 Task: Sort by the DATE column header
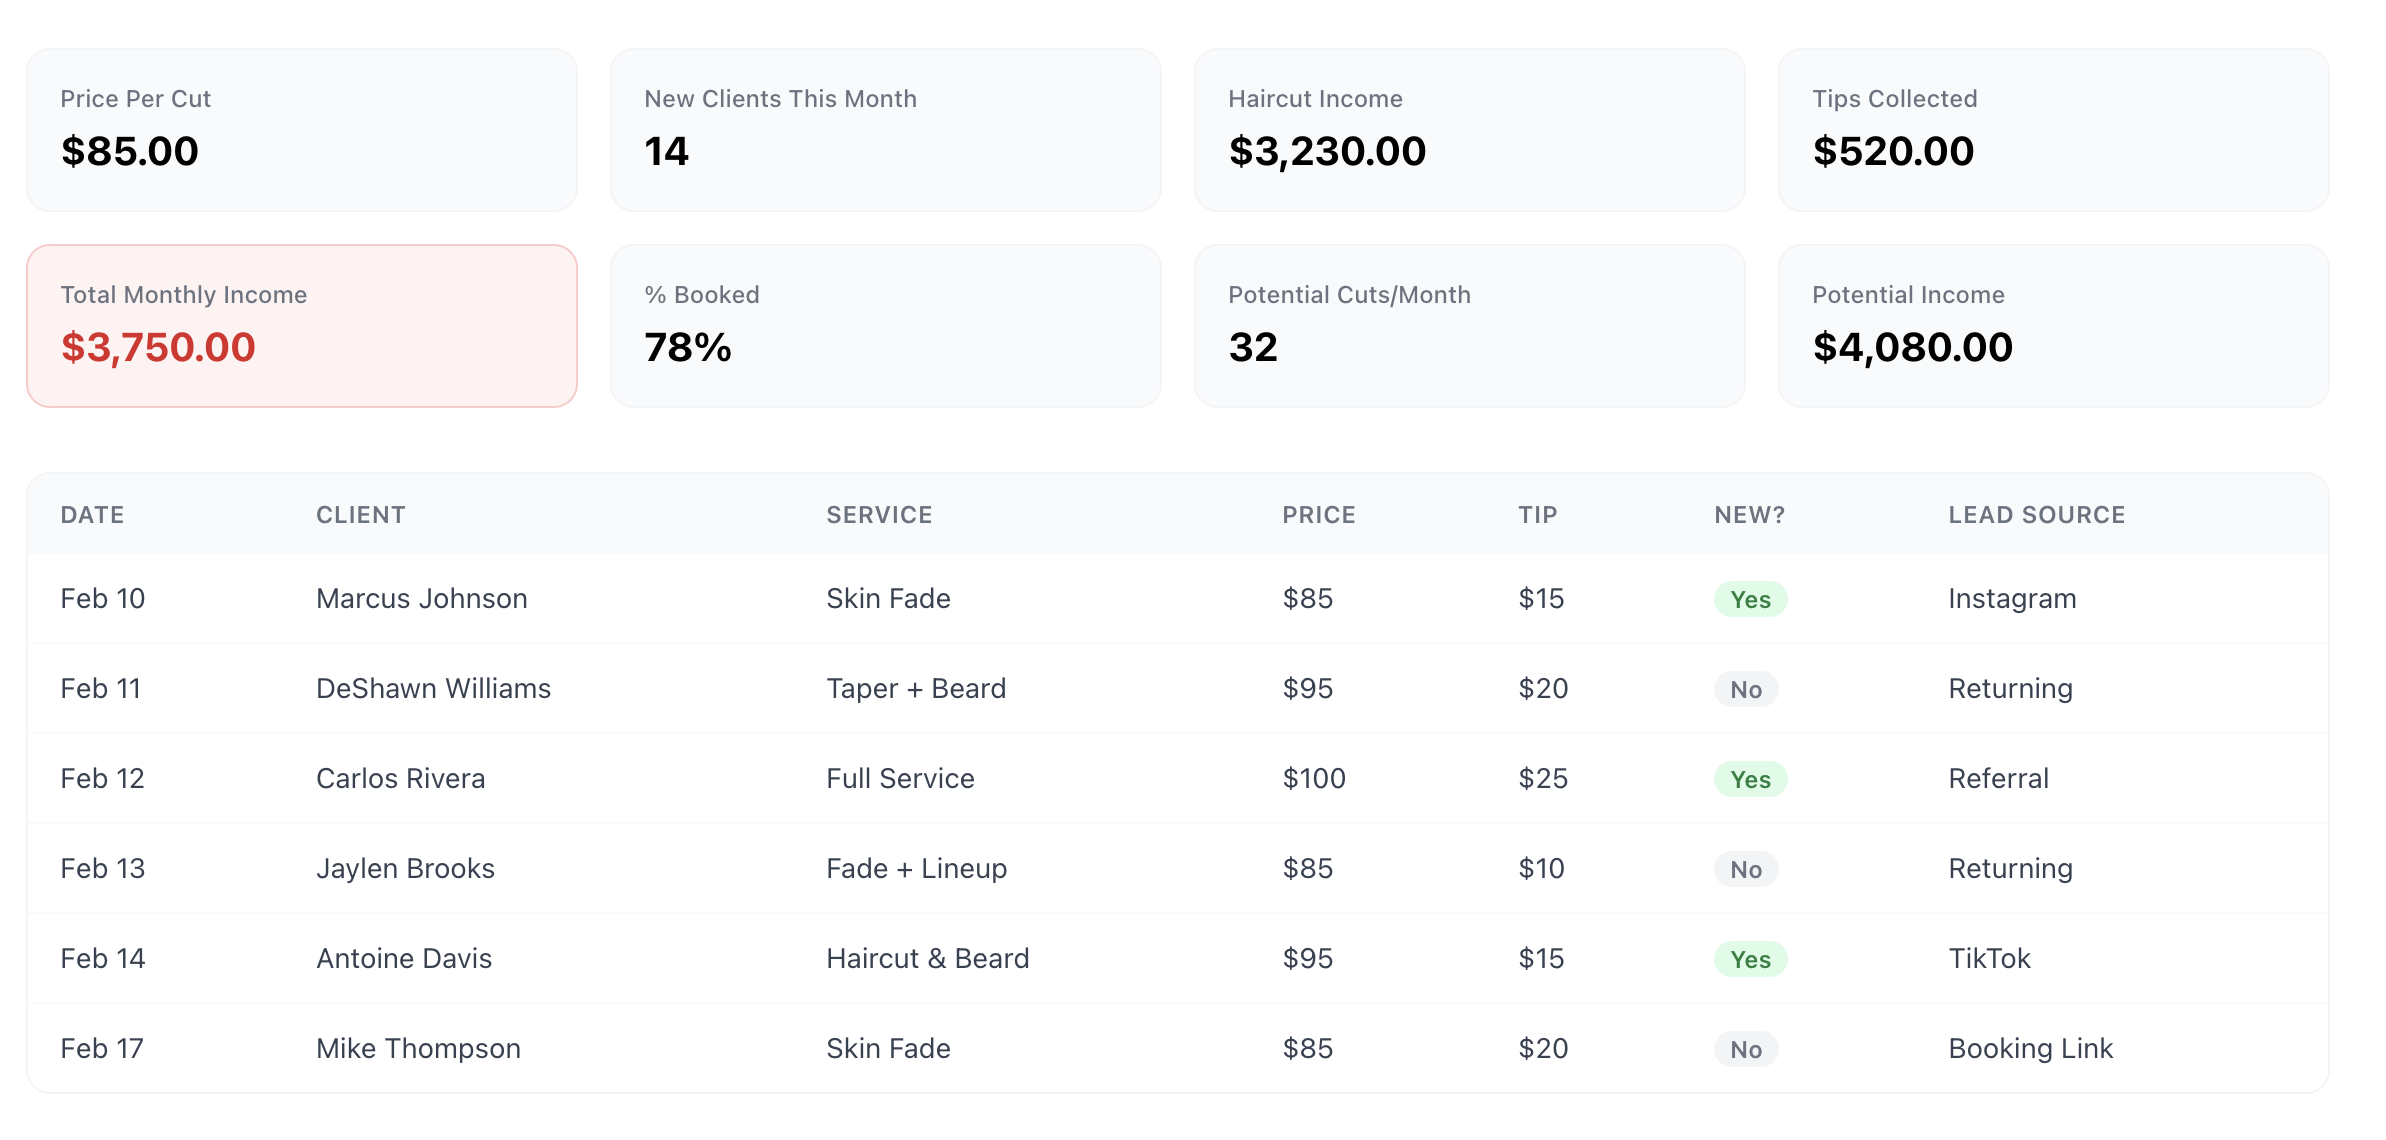coord(93,515)
